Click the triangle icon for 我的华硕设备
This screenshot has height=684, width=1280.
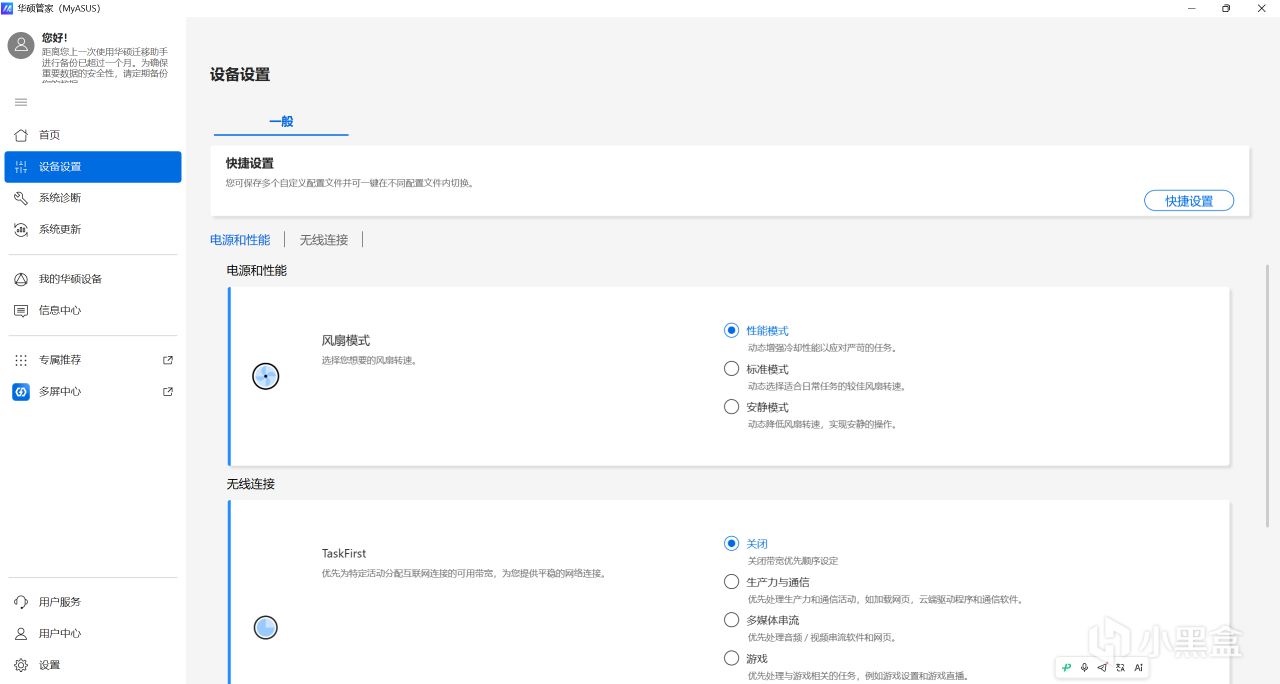pyautogui.click(x=21, y=279)
